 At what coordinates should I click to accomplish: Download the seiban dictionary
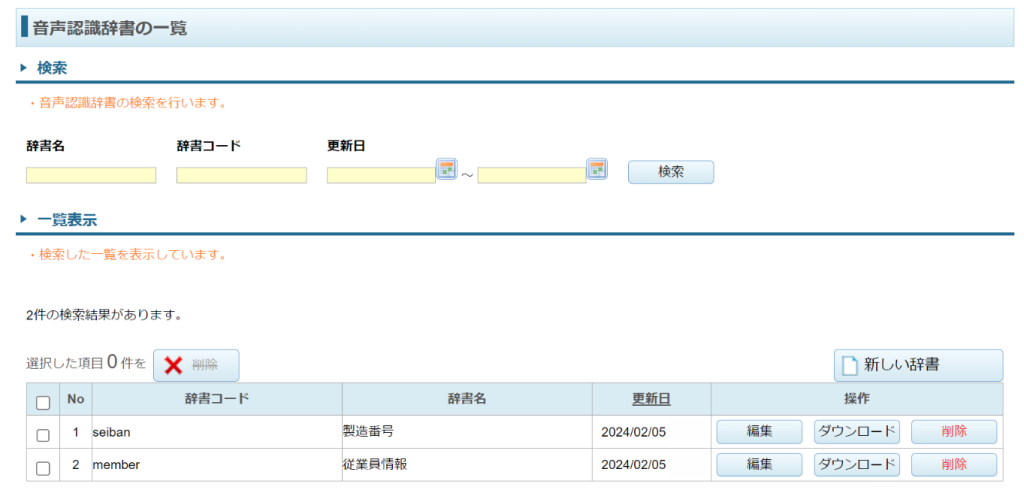(856, 432)
